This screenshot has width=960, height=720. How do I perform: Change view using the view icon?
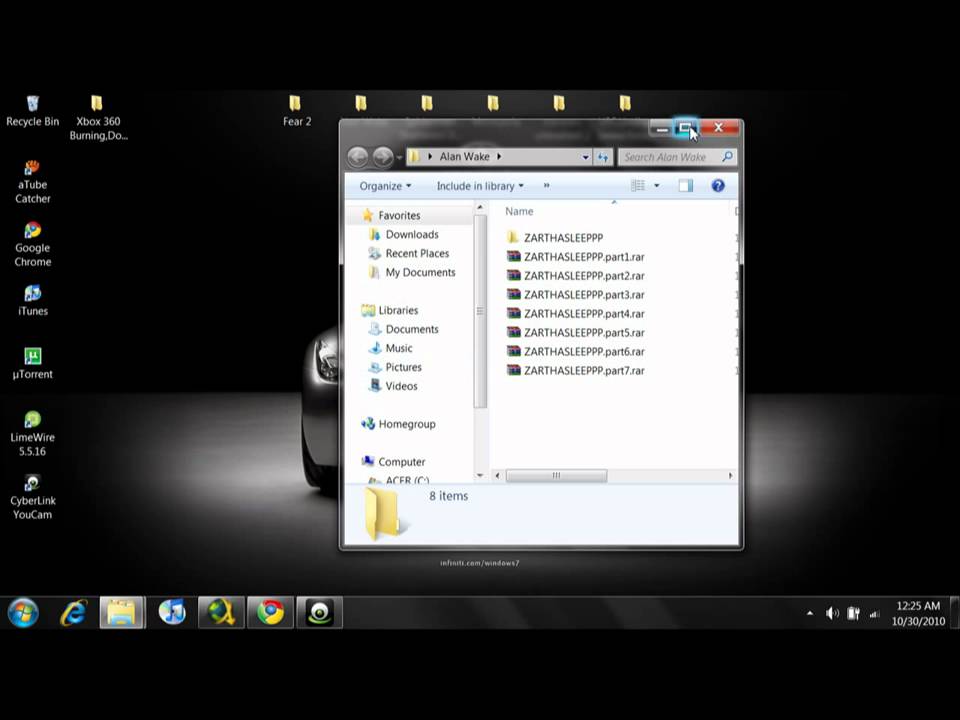point(637,186)
